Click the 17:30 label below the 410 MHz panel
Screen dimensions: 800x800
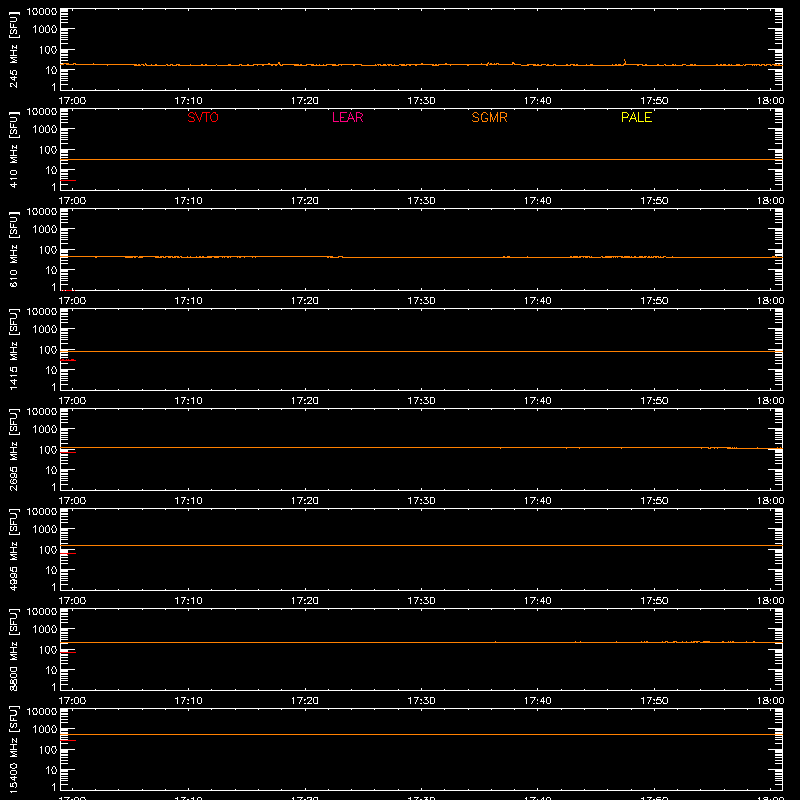(421, 201)
